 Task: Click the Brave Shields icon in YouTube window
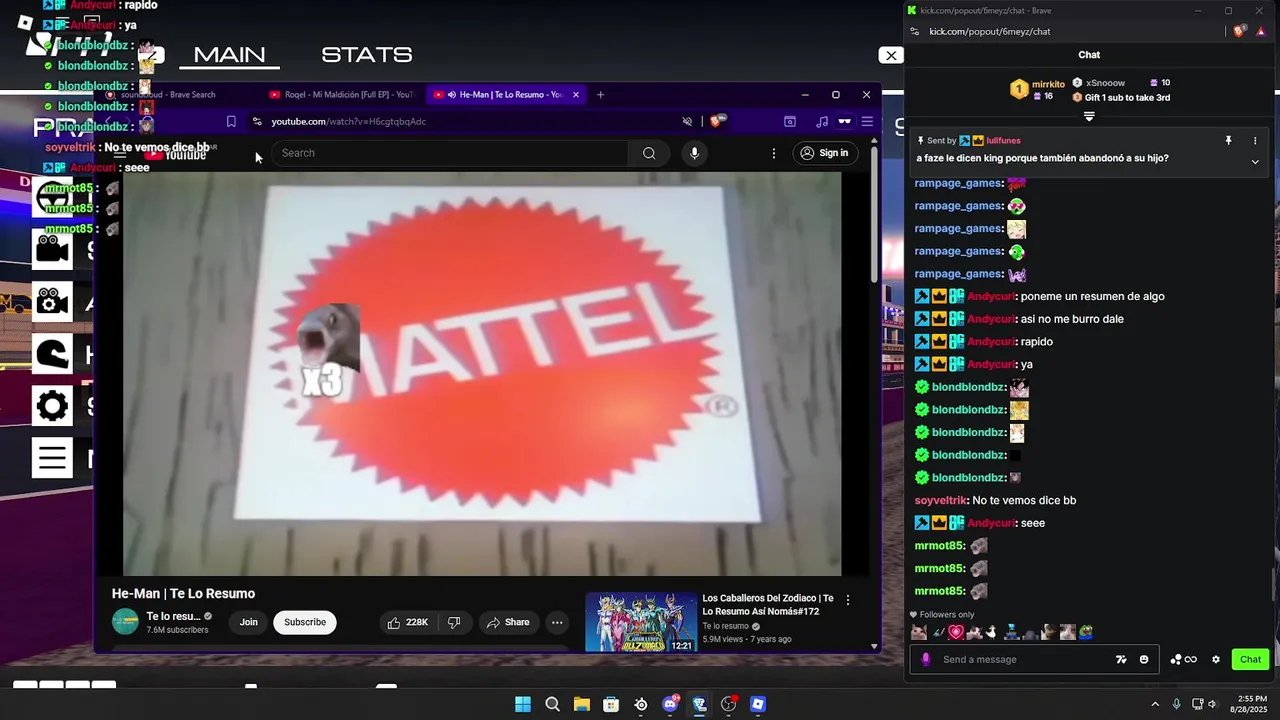coord(716,121)
